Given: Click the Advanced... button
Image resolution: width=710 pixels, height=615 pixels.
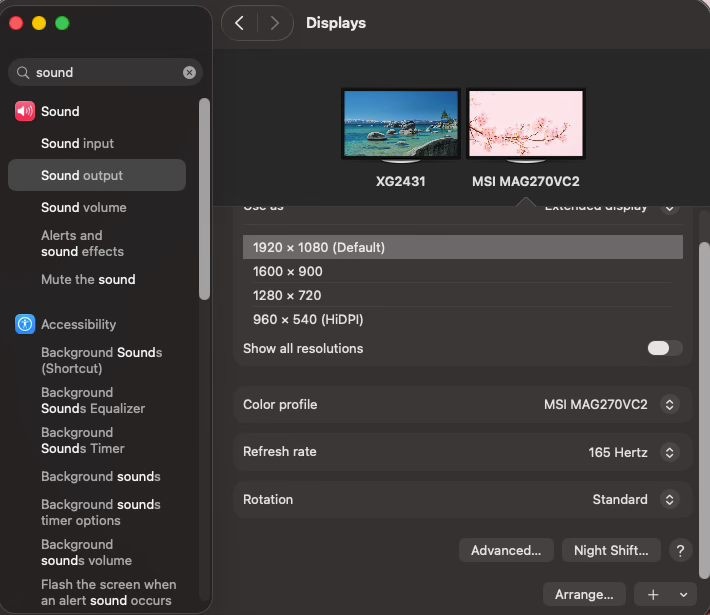Looking at the screenshot, I should [x=506, y=551].
